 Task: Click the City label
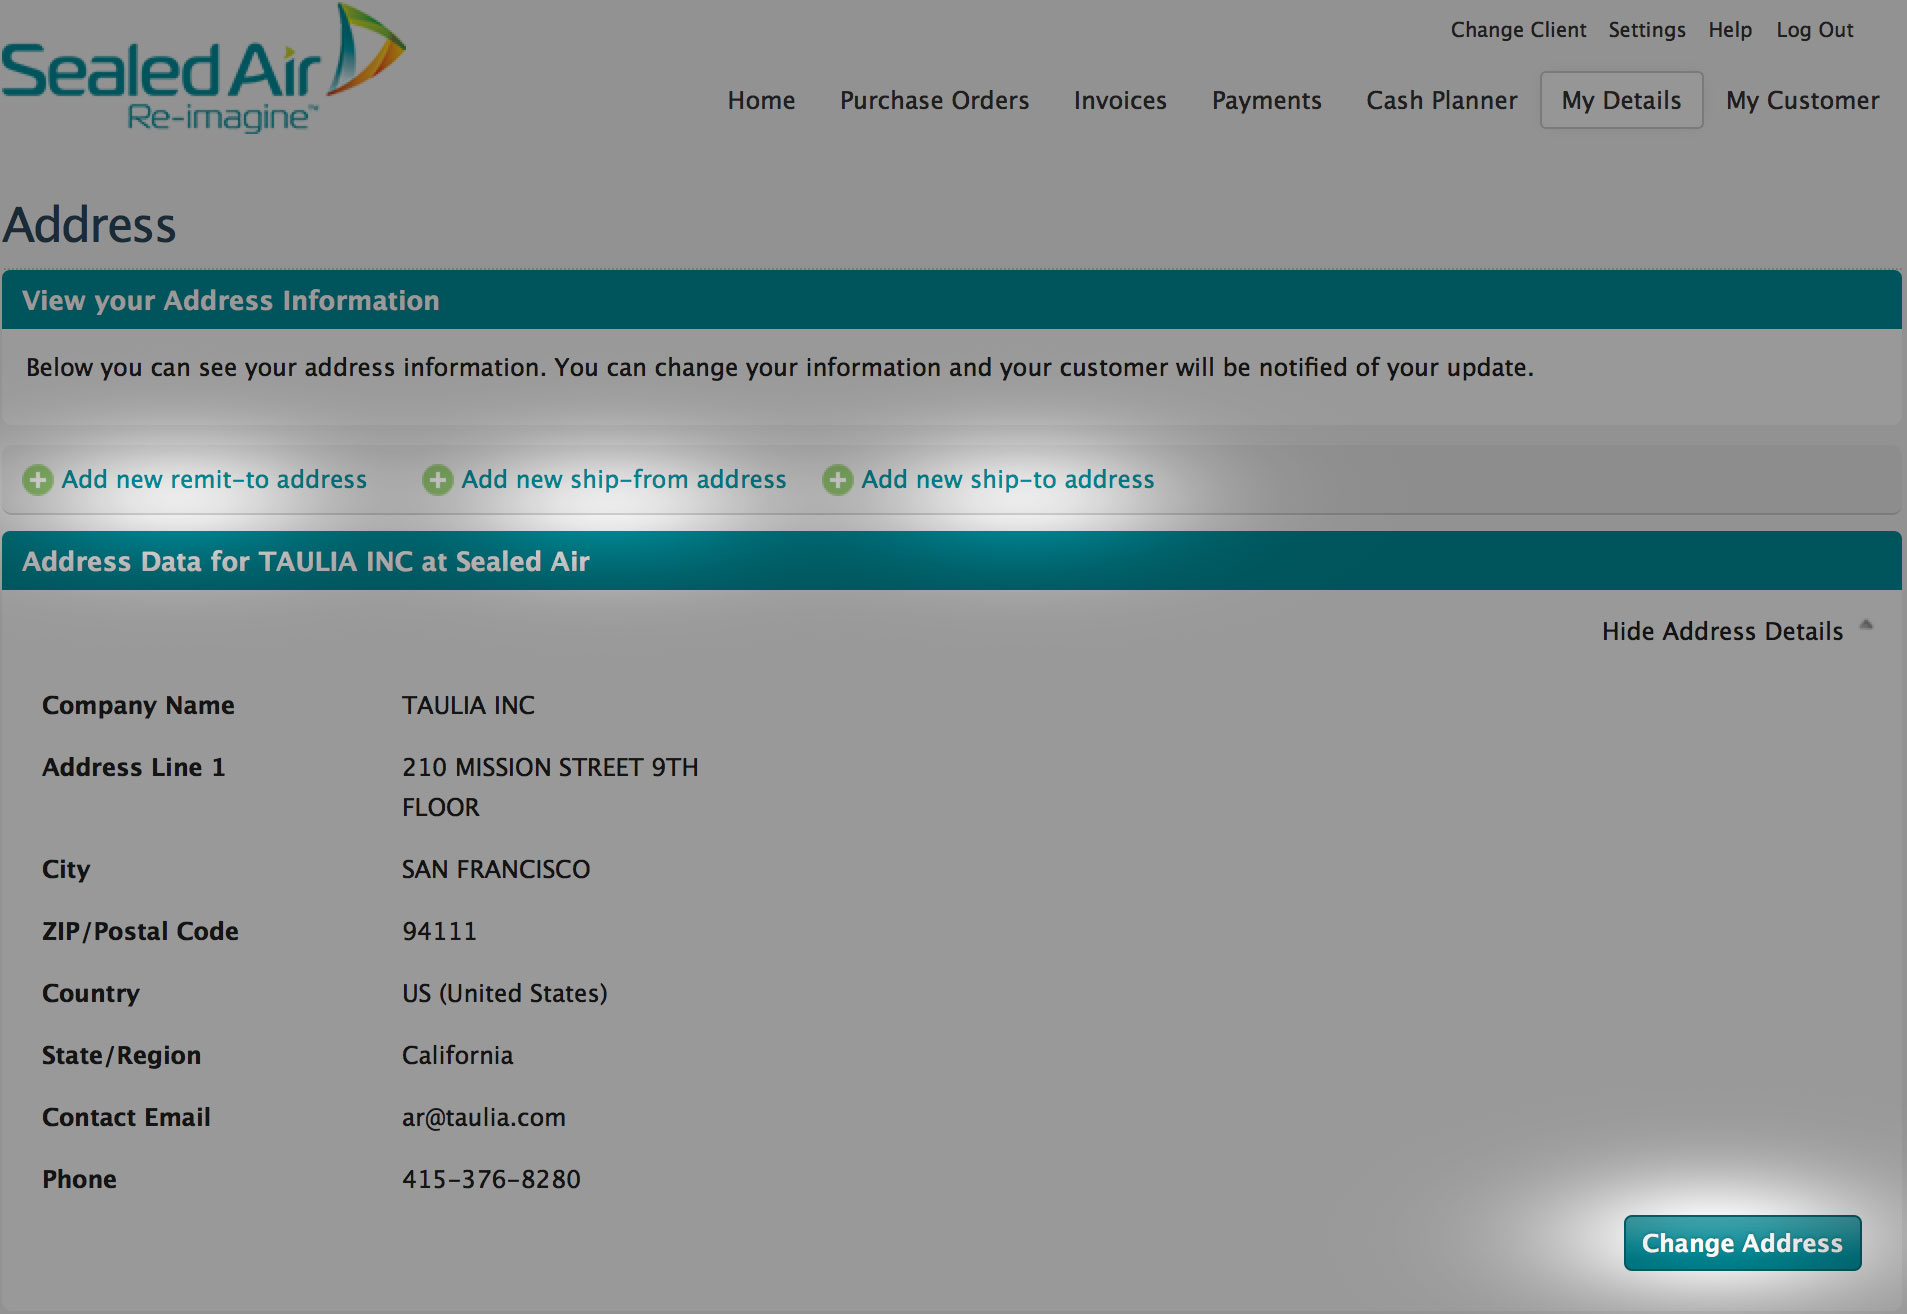pos(66,869)
